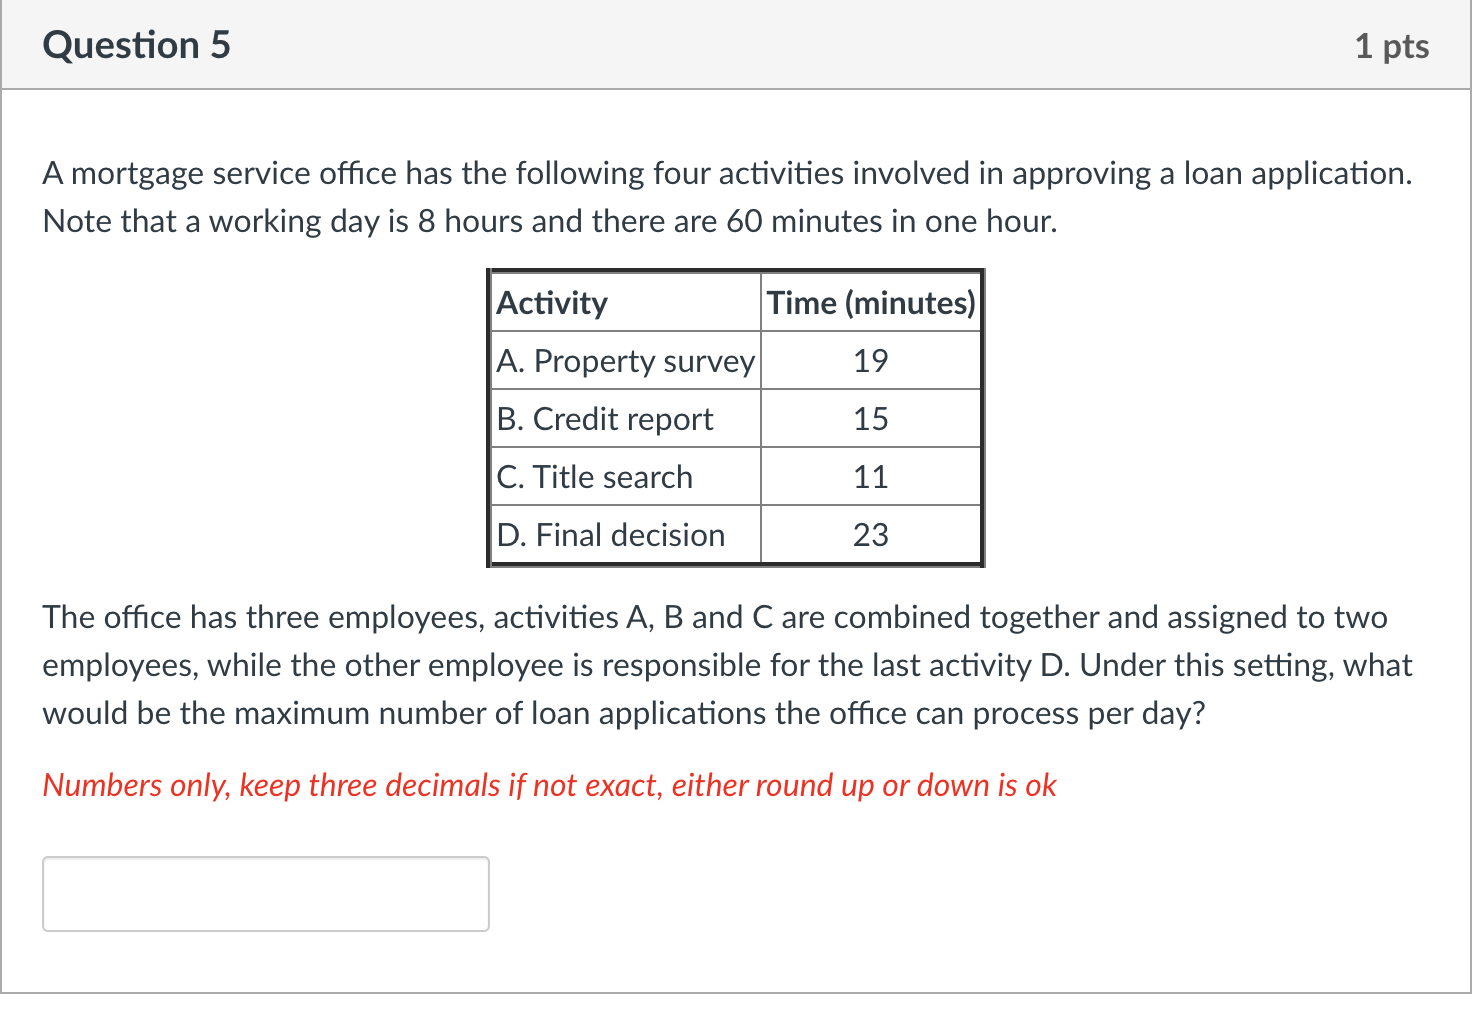Click the value 19 in the table
This screenshot has width=1474, height=1010.
[x=871, y=360]
